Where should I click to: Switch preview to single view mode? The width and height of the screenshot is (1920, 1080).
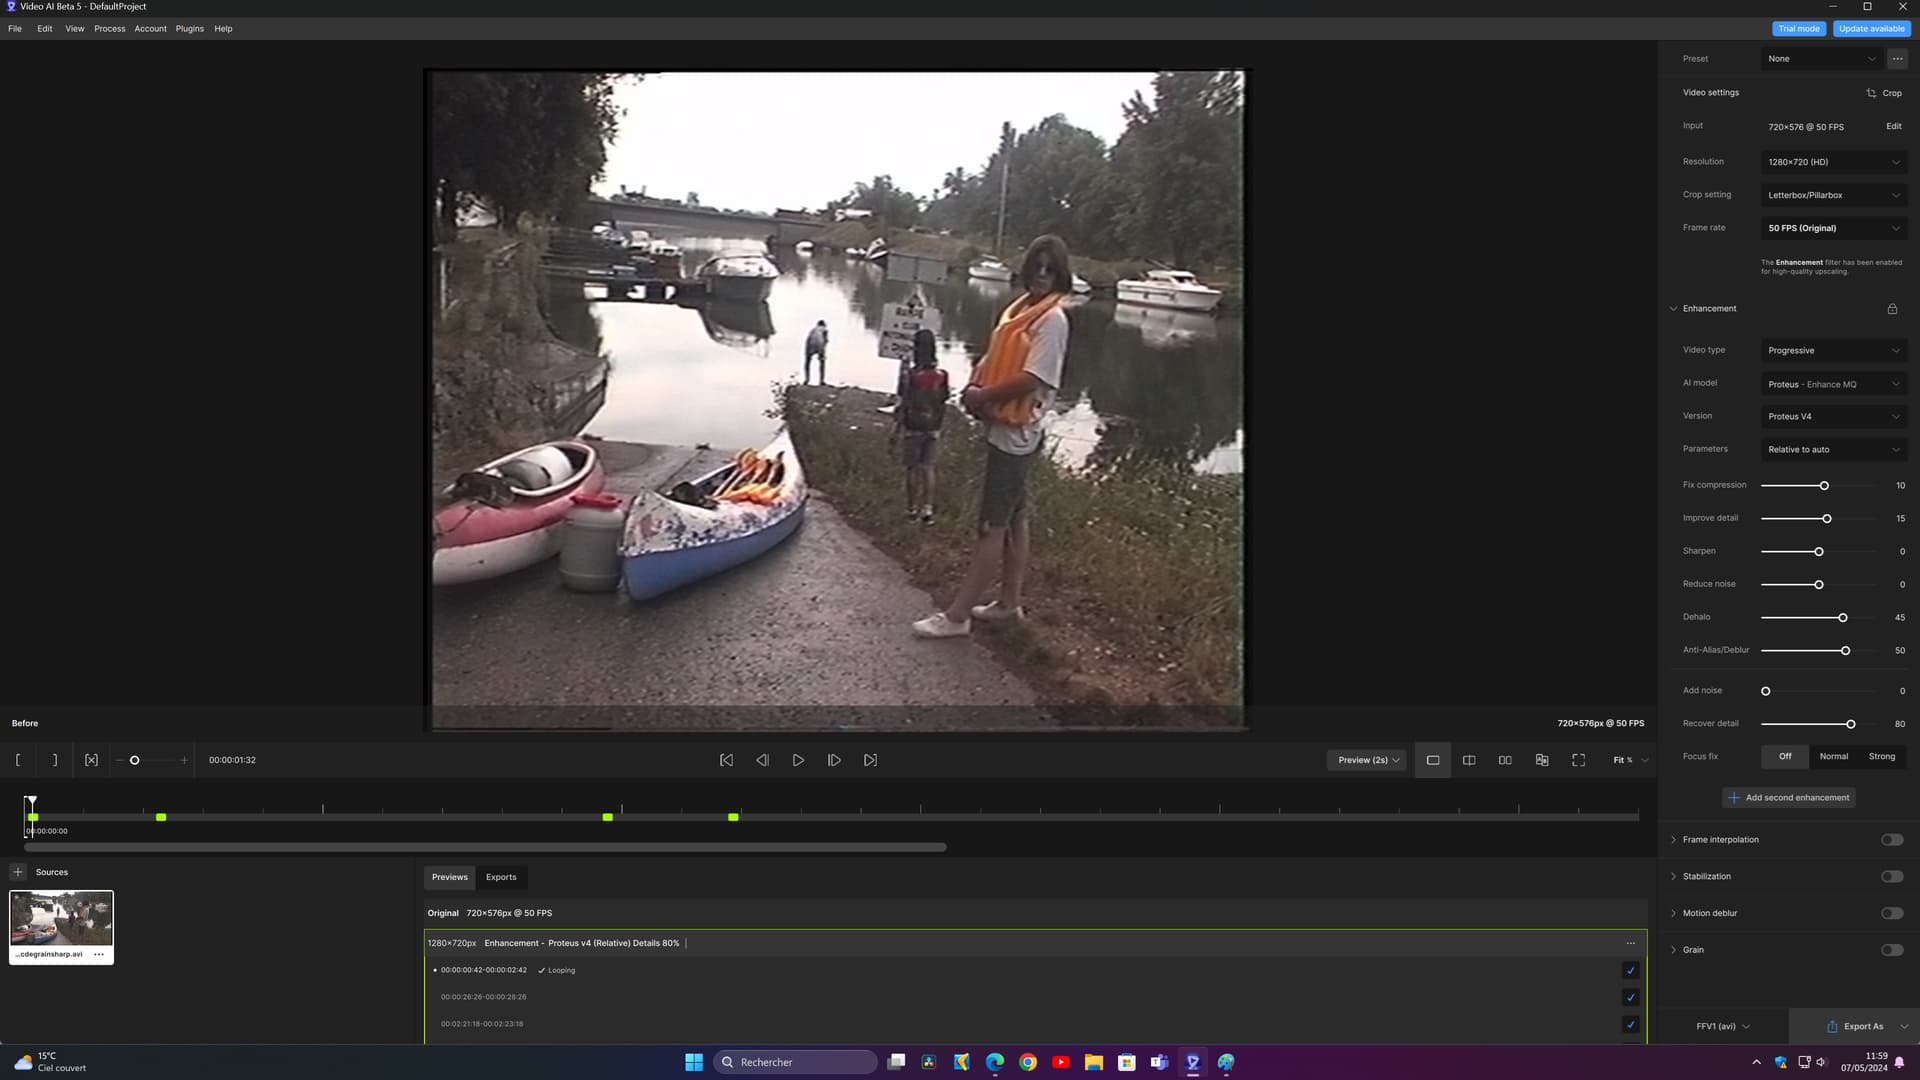1432,760
